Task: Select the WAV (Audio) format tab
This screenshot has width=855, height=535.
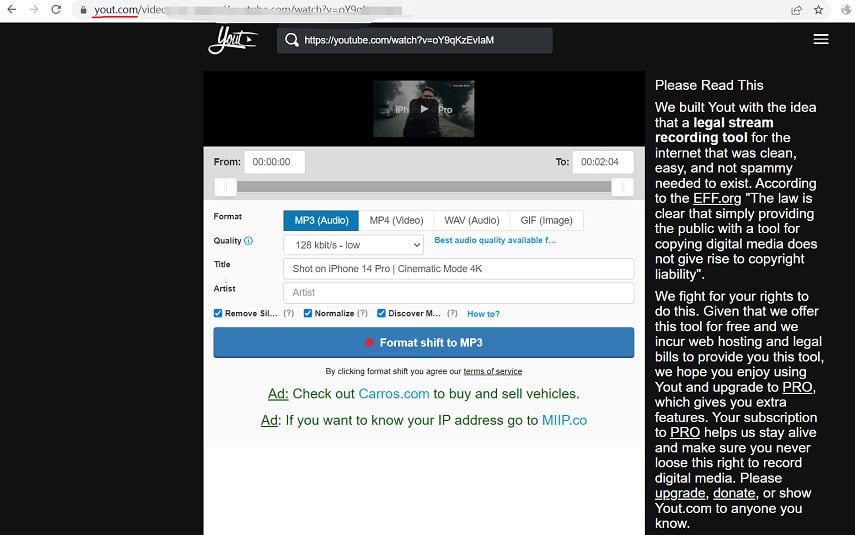Action: click(472, 220)
